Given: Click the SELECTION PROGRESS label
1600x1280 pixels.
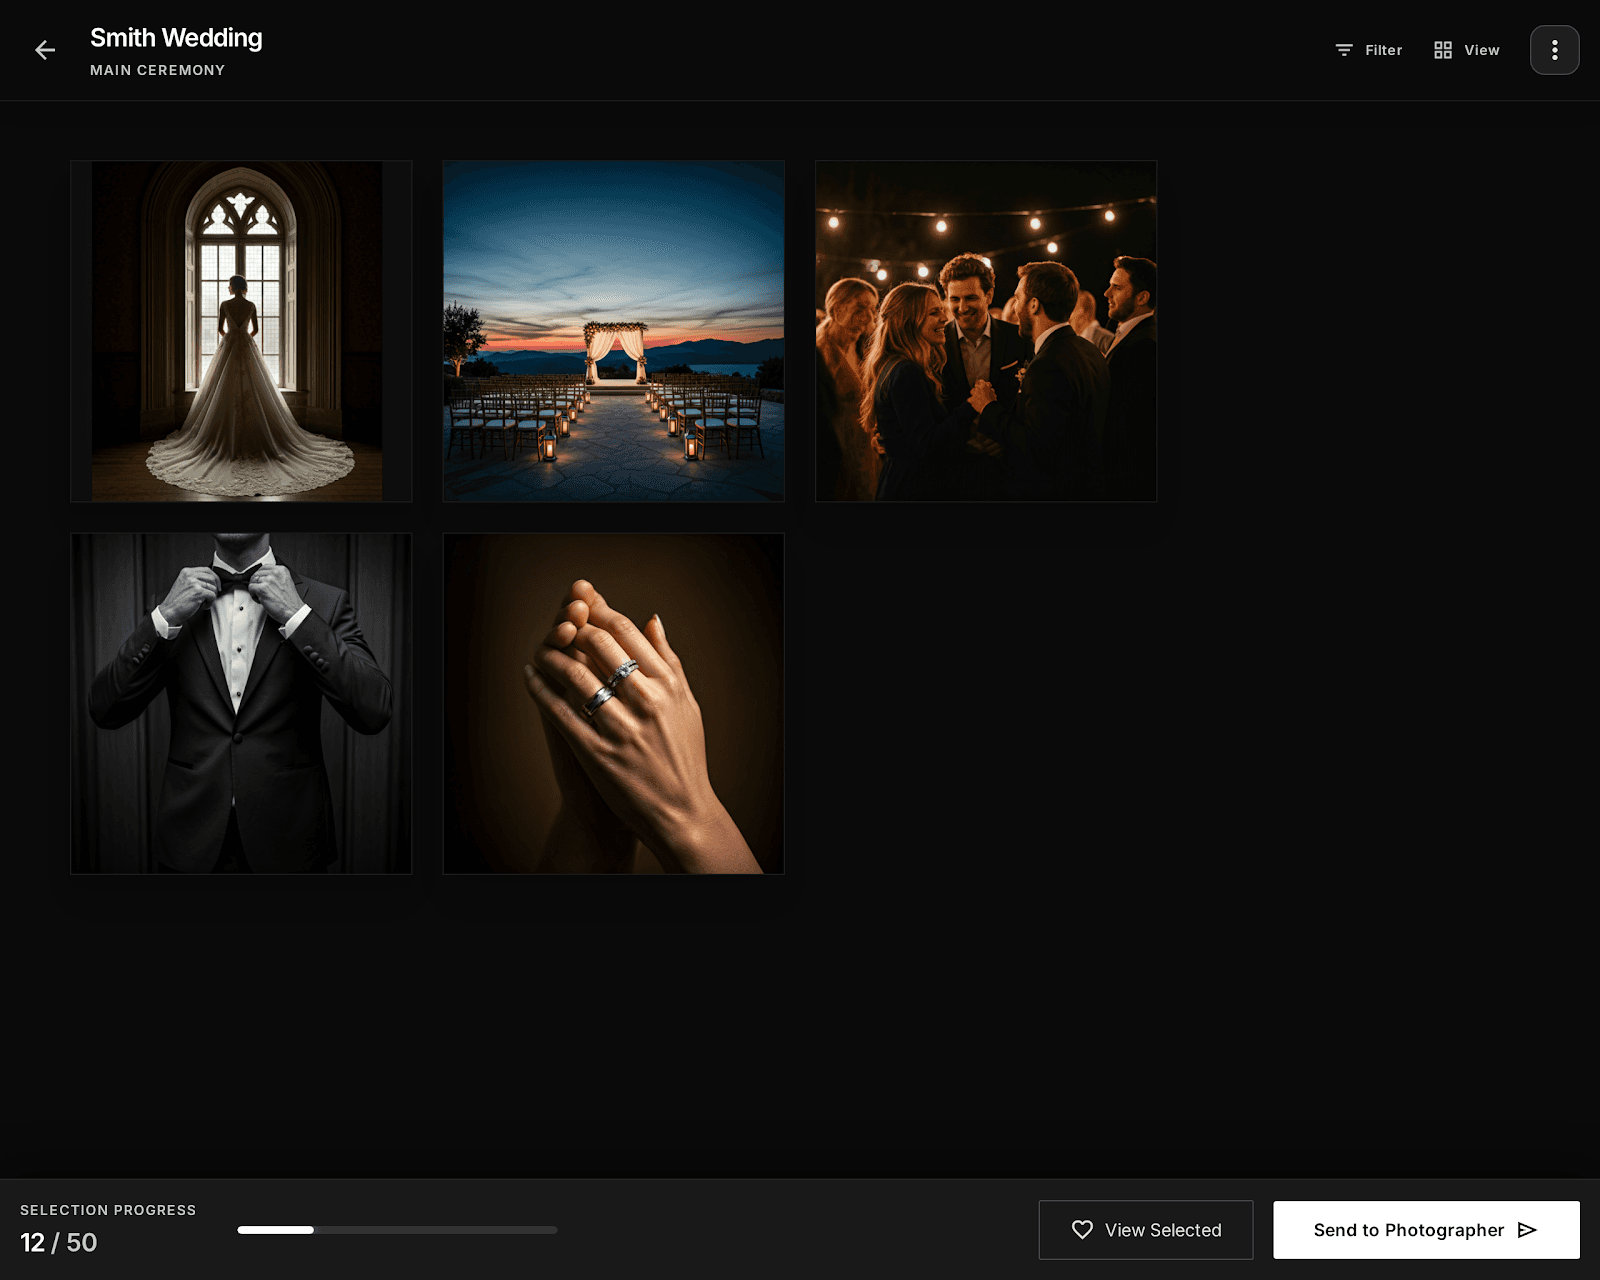Looking at the screenshot, I should pos(108,1210).
